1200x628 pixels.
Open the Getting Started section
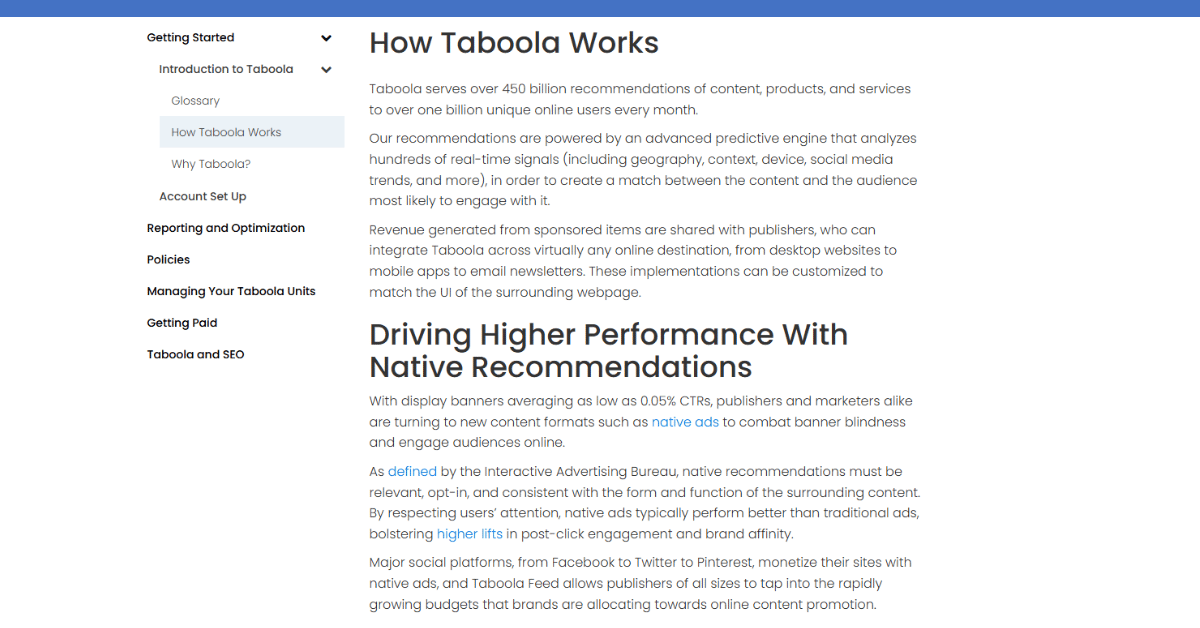190,38
